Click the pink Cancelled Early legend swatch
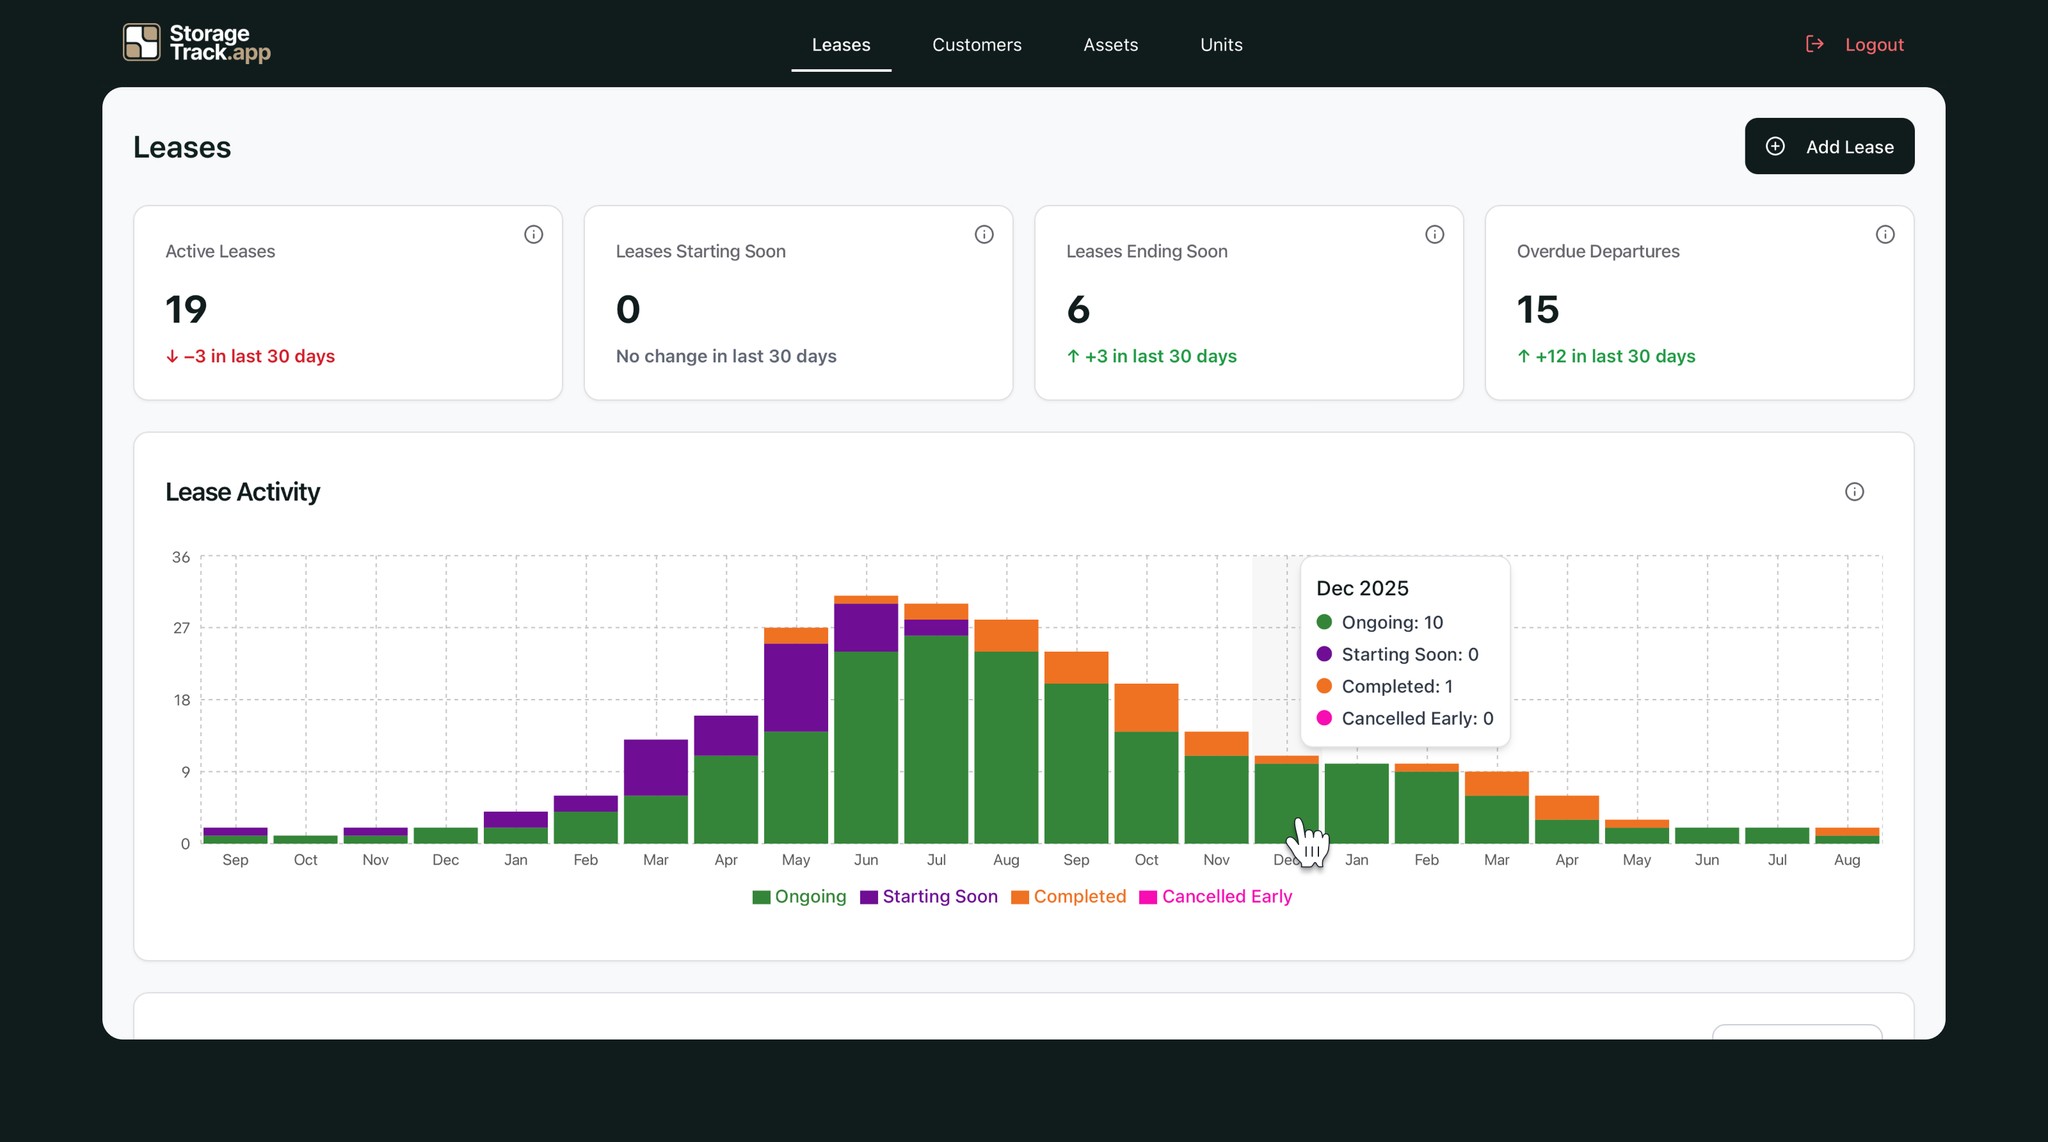The width and height of the screenshot is (2048, 1142). click(1148, 897)
